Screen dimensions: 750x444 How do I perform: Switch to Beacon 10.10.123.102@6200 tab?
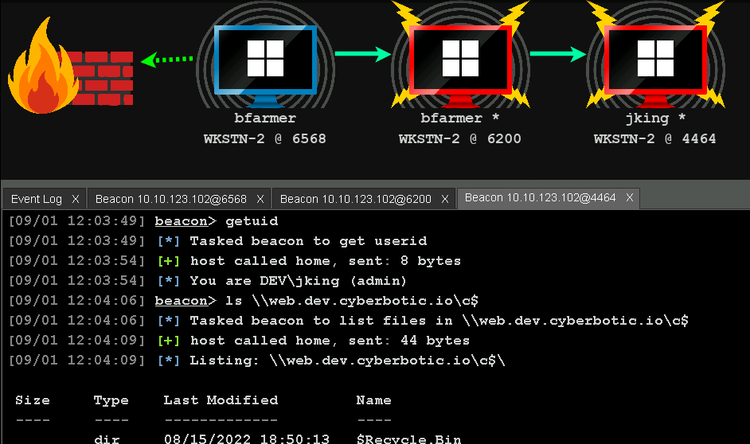coord(355,199)
